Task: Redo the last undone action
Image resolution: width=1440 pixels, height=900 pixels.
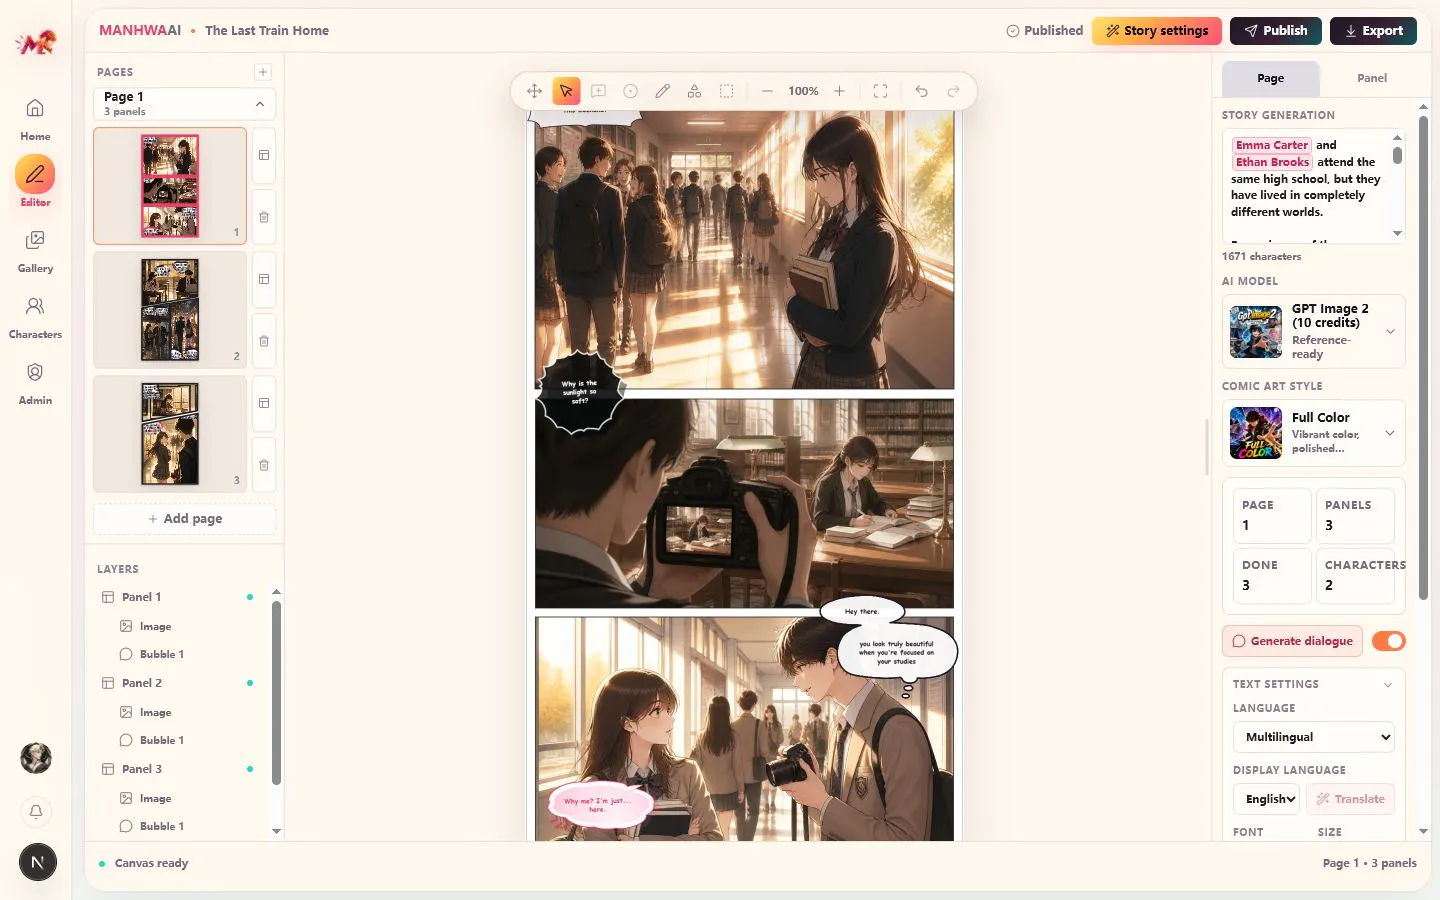Action: tap(954, 91)
